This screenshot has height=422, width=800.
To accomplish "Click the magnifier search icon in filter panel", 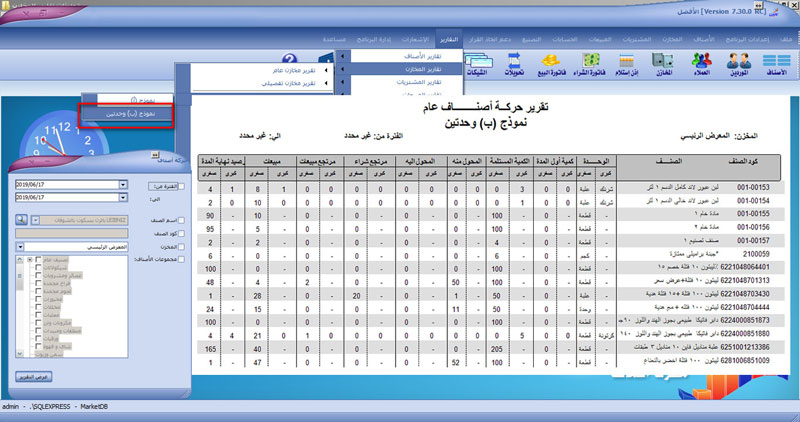I will pyautogui.click(x=21, y=219).
